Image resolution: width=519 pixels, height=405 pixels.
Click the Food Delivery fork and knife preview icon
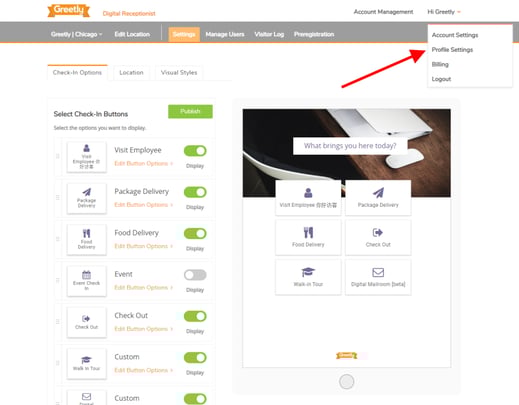[x=308, y=232]
